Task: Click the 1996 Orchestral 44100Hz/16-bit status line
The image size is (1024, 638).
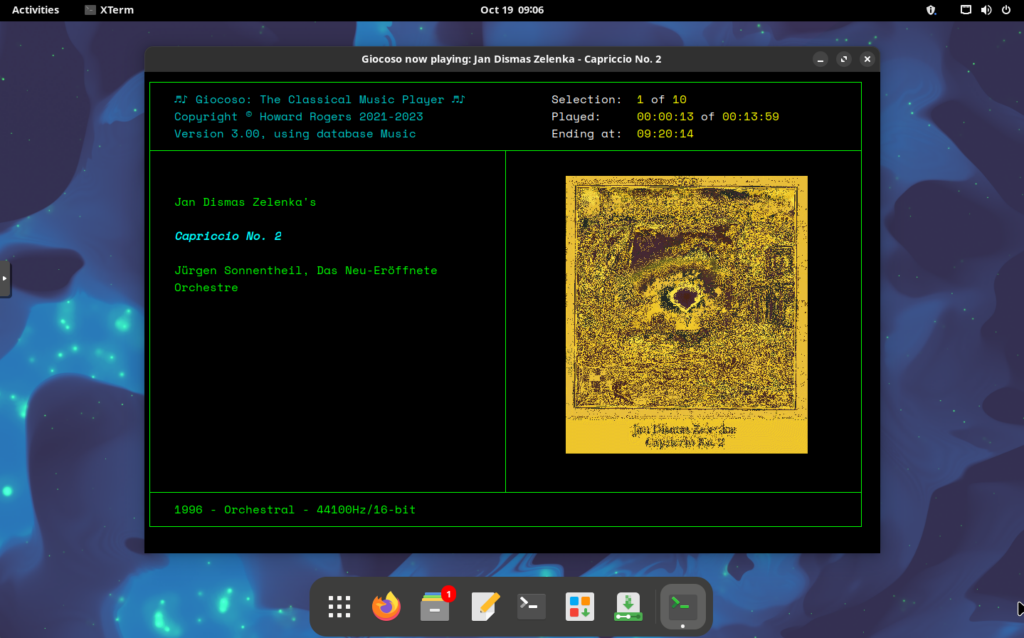Action: pyautogui.click(x=295, y=509)
